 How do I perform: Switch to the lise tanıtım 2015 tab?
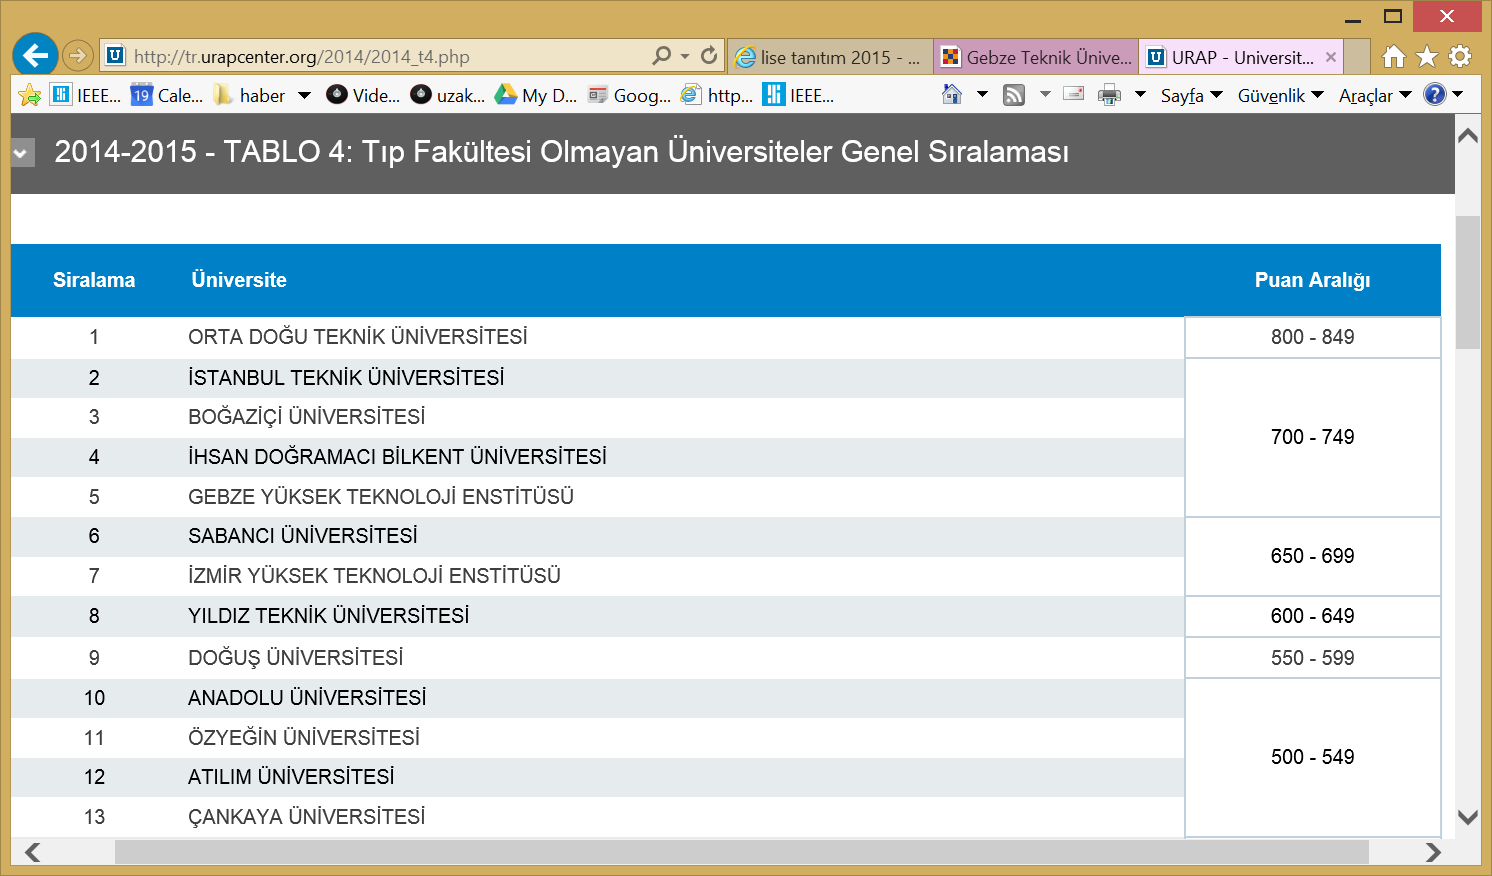[x=830, y=57]
